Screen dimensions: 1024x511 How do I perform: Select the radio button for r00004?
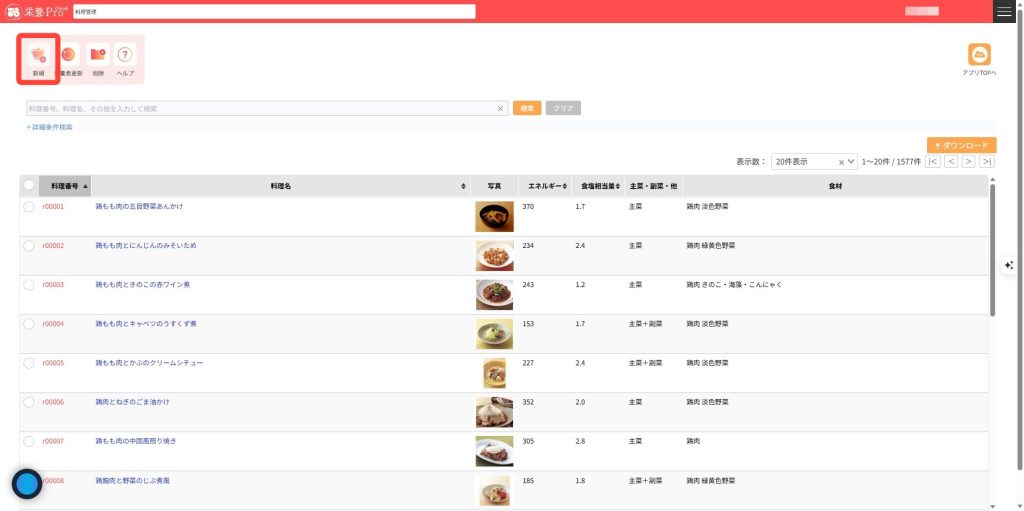[29, 324]
